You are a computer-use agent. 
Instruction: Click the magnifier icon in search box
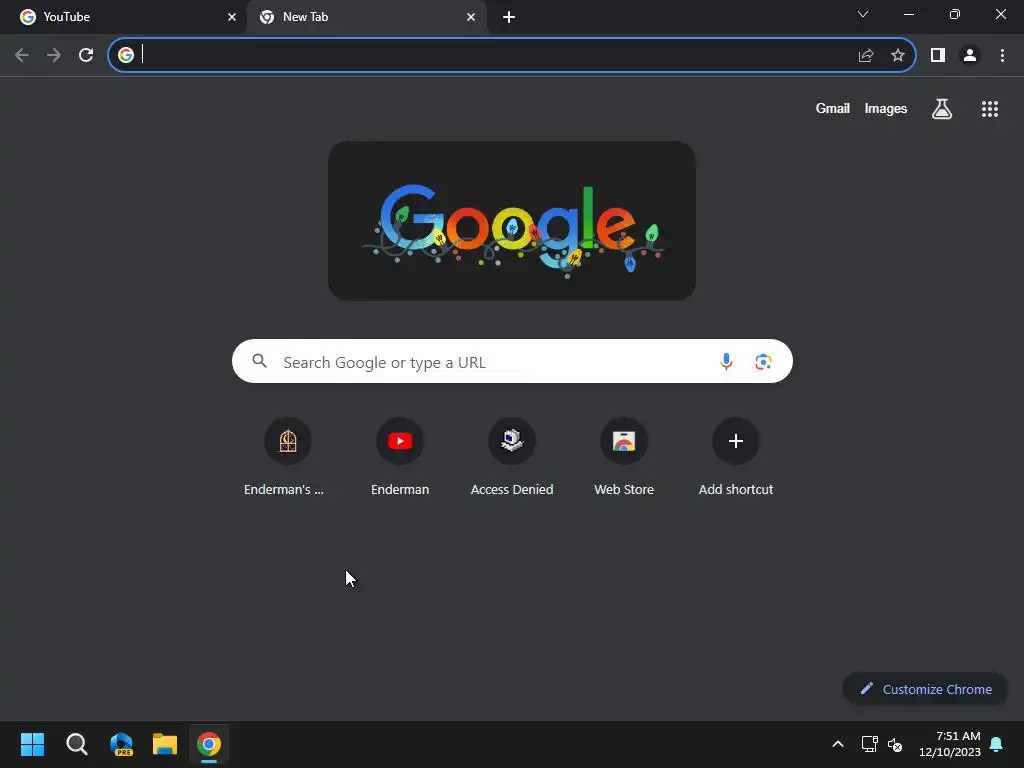click(x=259, y=361)
